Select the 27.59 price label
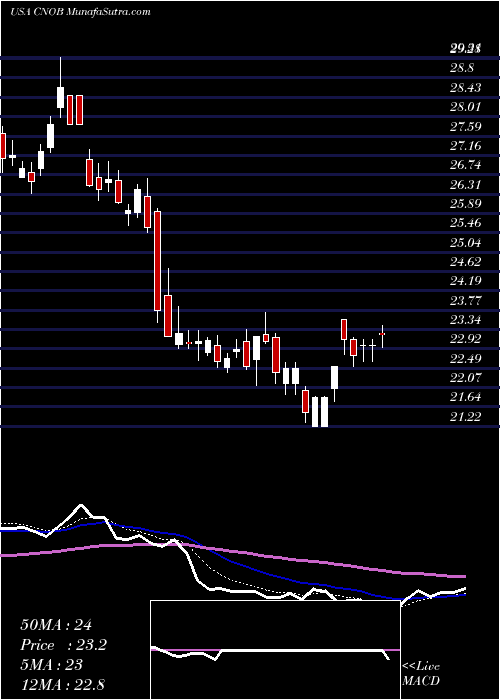500x700 pixels. point(466,126)
